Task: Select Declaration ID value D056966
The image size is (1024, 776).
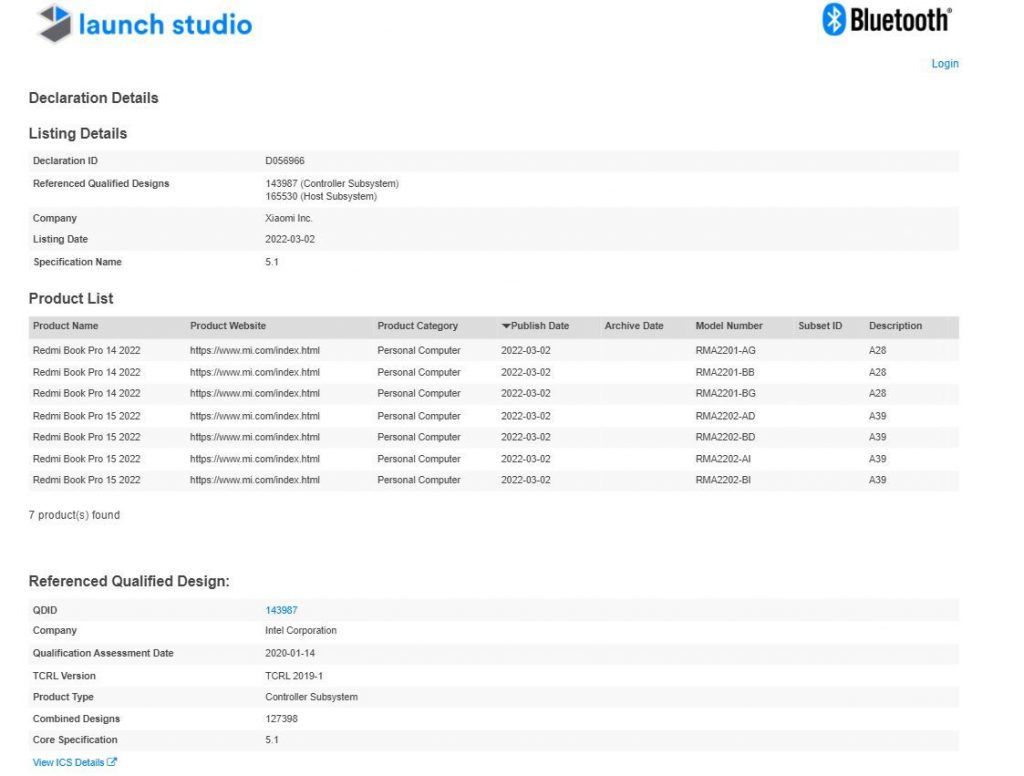Action: (x=285, y=161)
